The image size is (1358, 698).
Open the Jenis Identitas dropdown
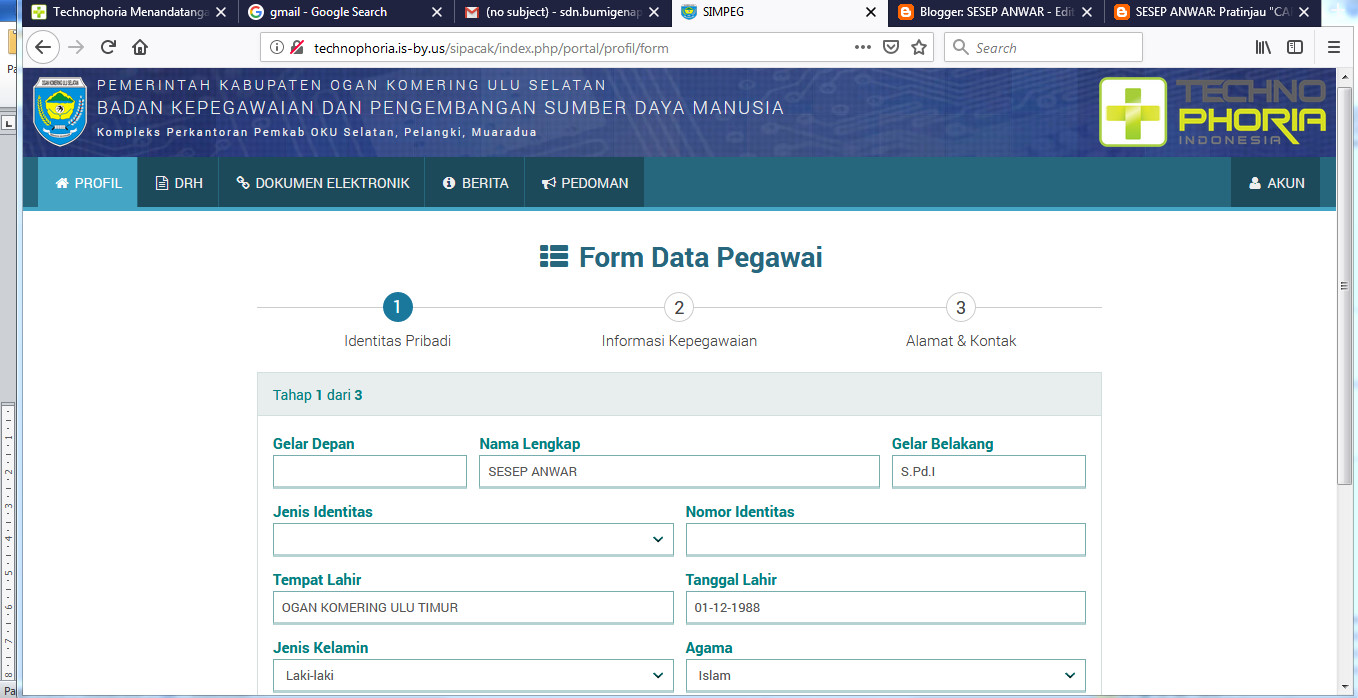click(x=473, y=539)
